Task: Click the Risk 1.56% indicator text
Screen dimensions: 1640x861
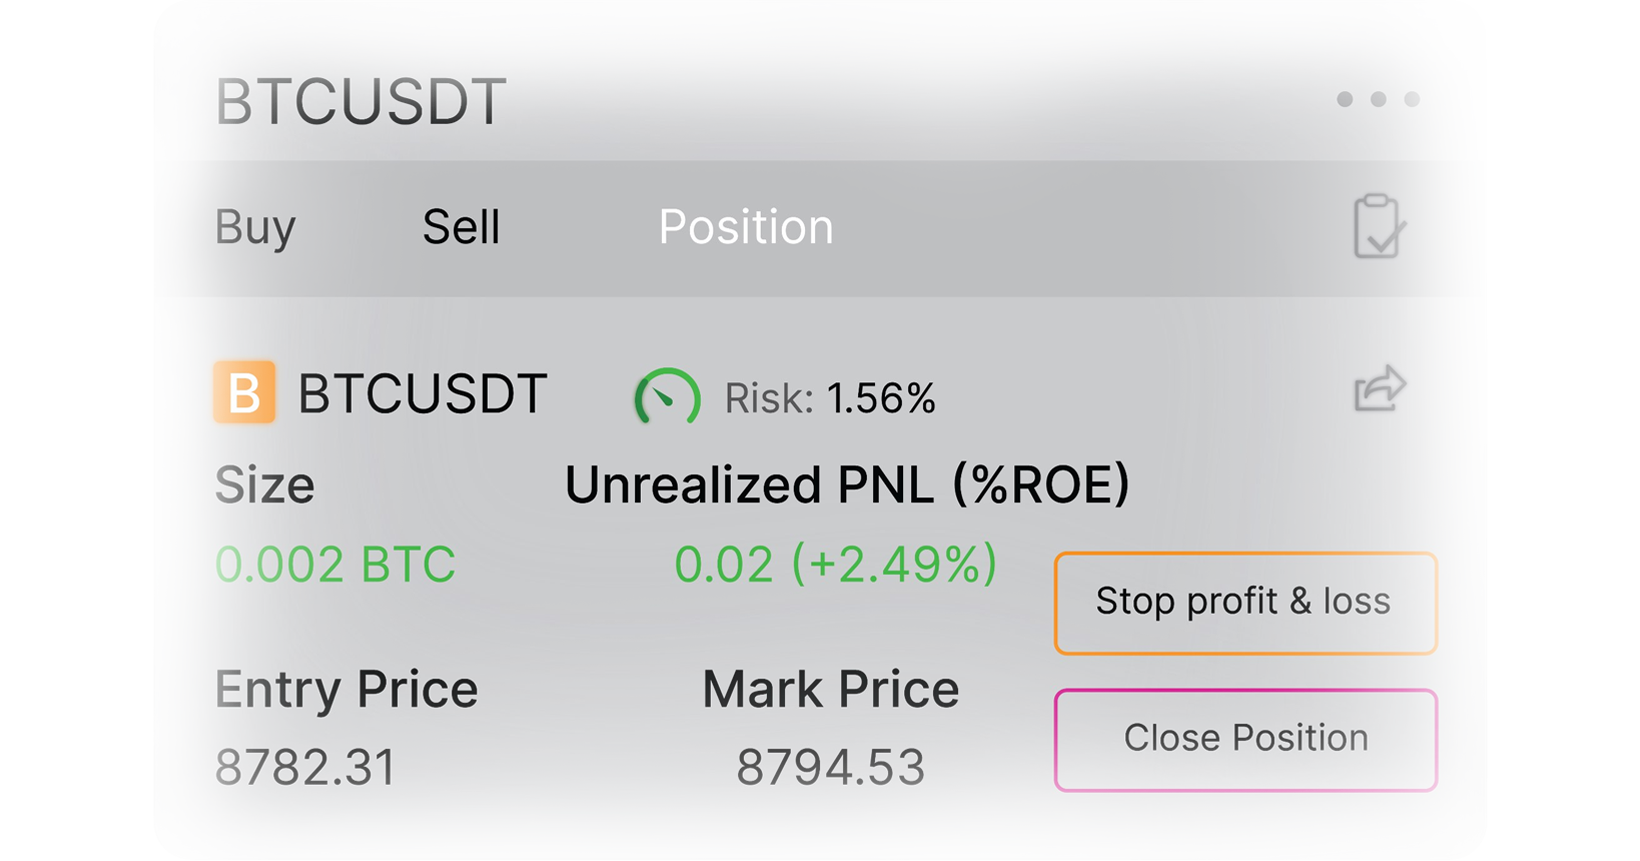Action: pos(830,398)
